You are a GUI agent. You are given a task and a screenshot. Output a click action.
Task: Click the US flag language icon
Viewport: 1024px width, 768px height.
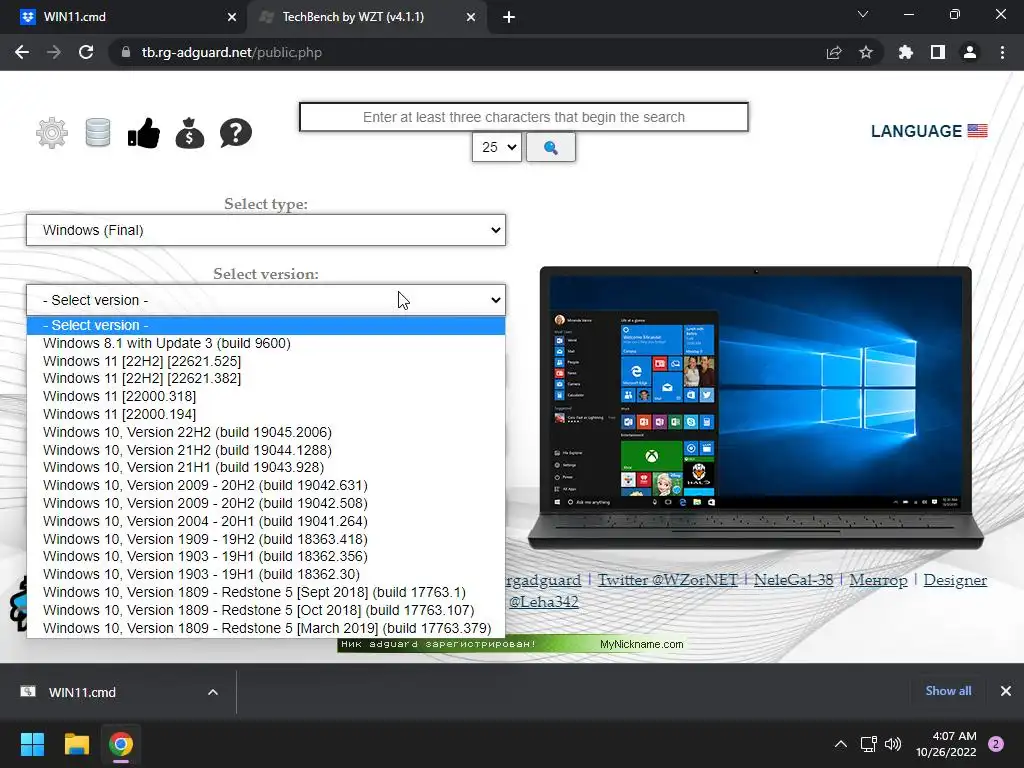coord(978,131)
